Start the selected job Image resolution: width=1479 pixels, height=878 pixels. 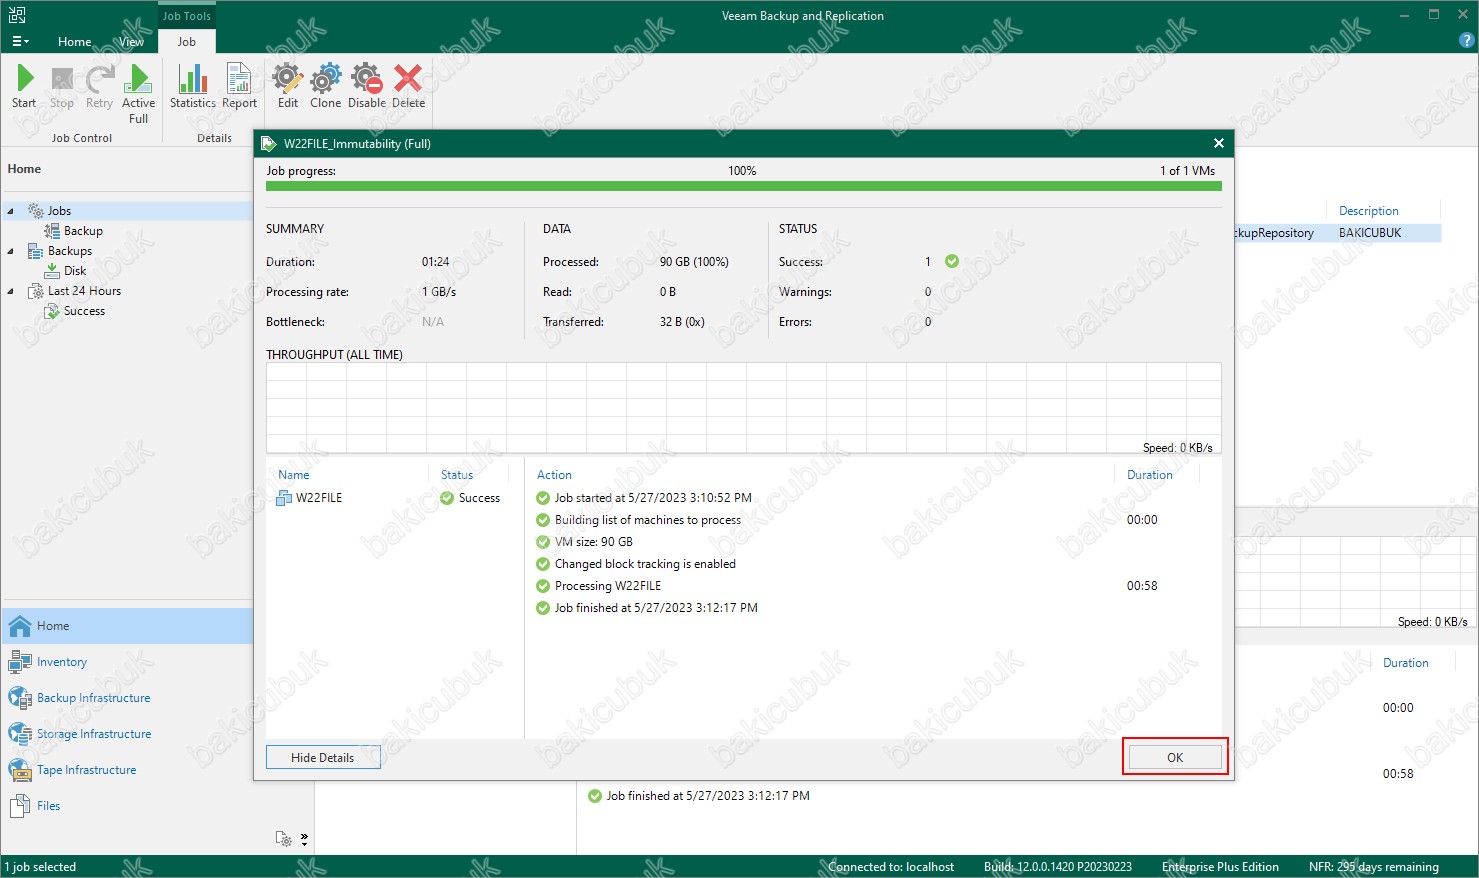(24, 86)
